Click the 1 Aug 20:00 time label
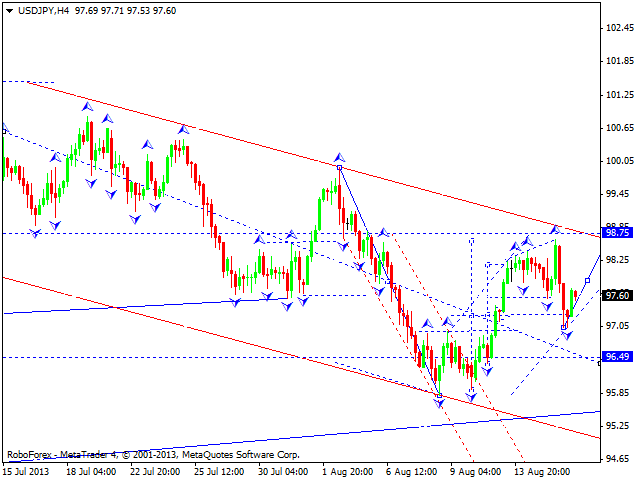 tap(348, 472)
